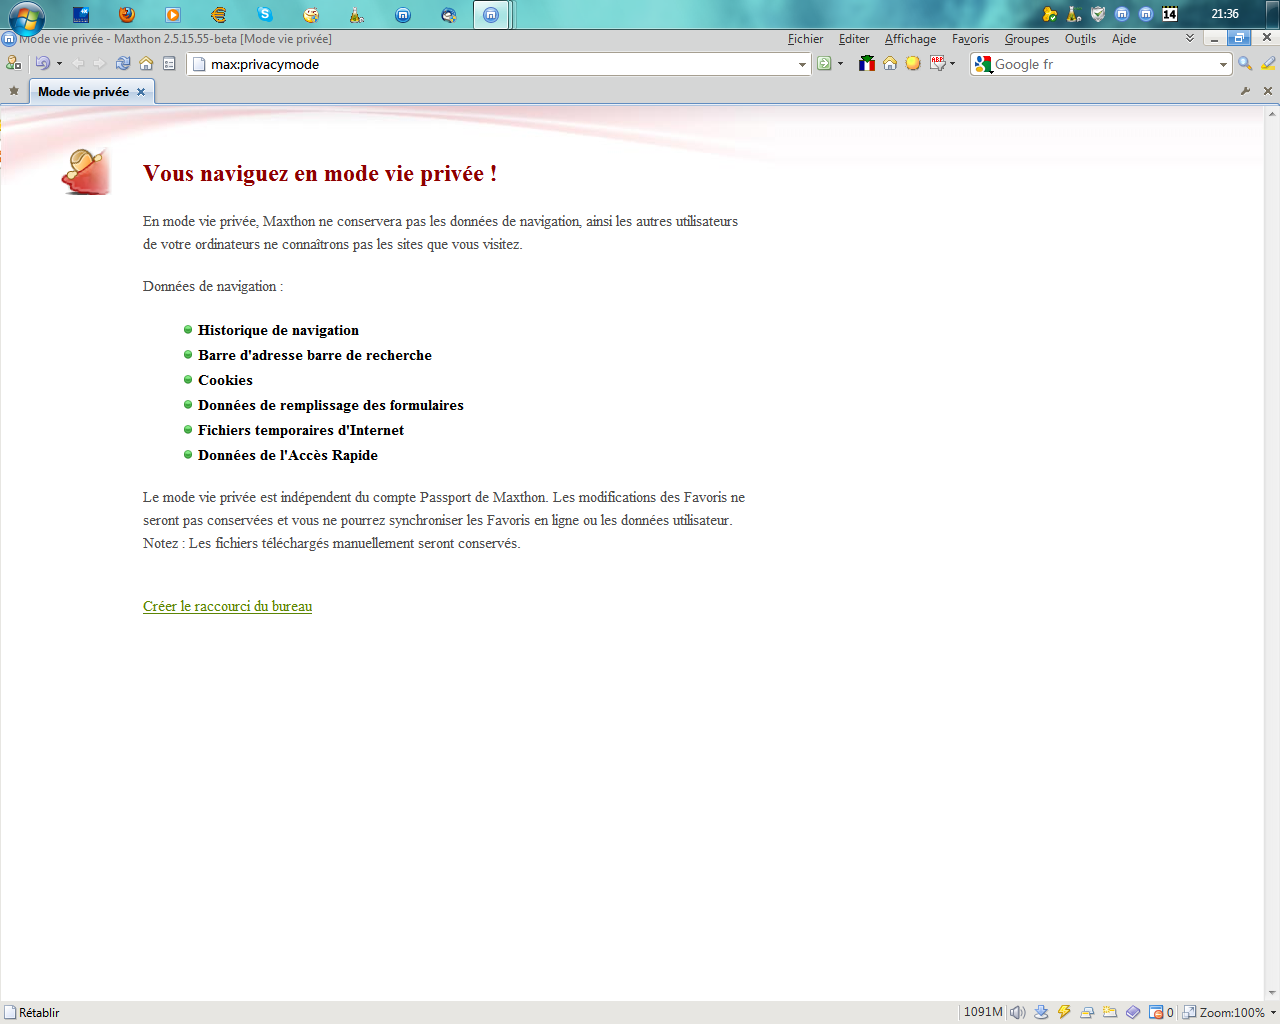Click the clock showing 21:36
Image resolution: width=1280 pixels, height=1024 pixels.
1225,14
